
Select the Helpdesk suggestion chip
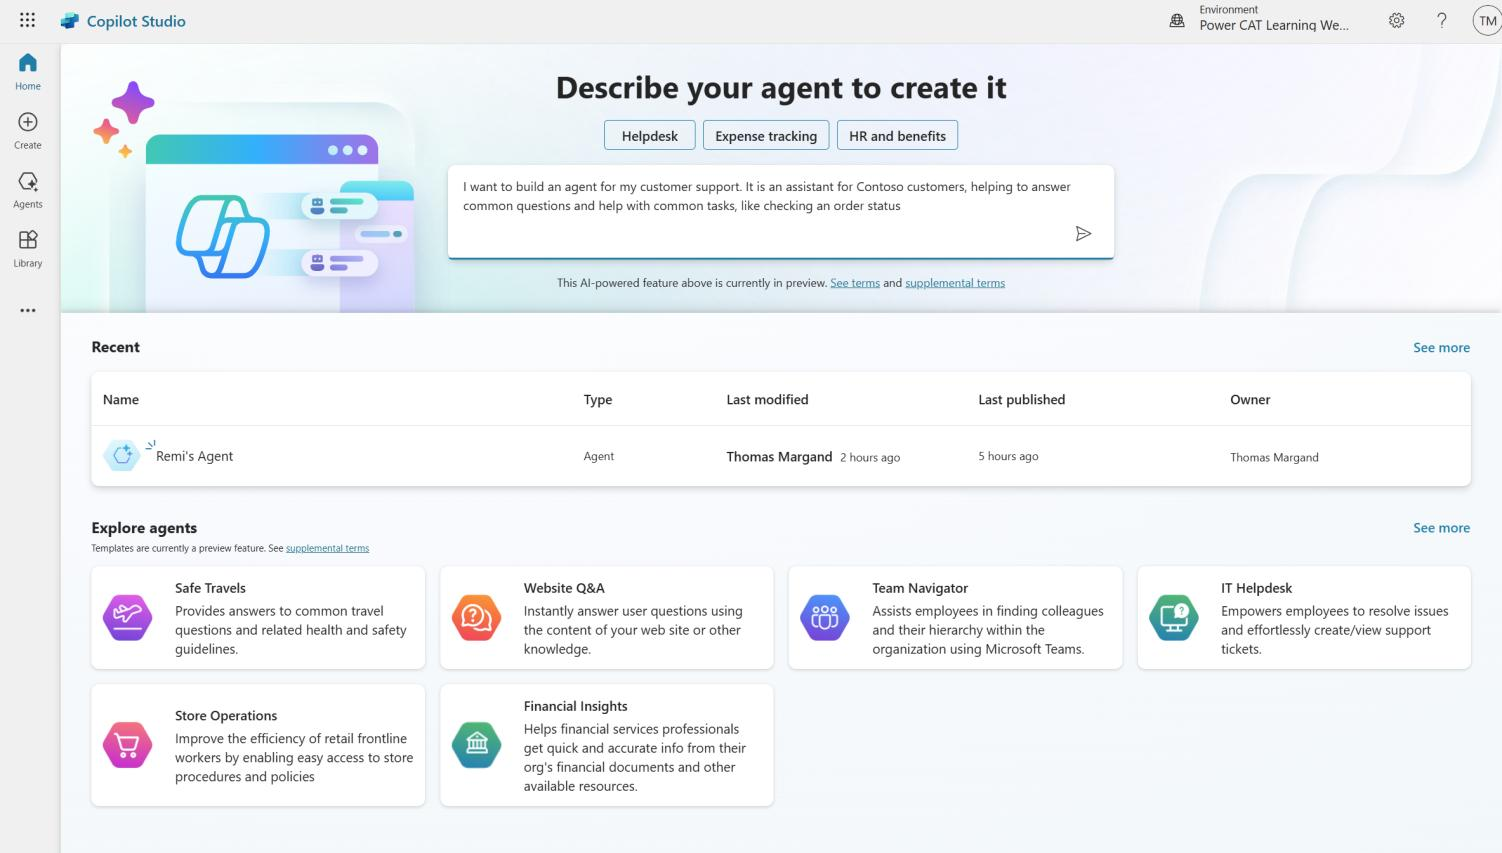point(649,136)
